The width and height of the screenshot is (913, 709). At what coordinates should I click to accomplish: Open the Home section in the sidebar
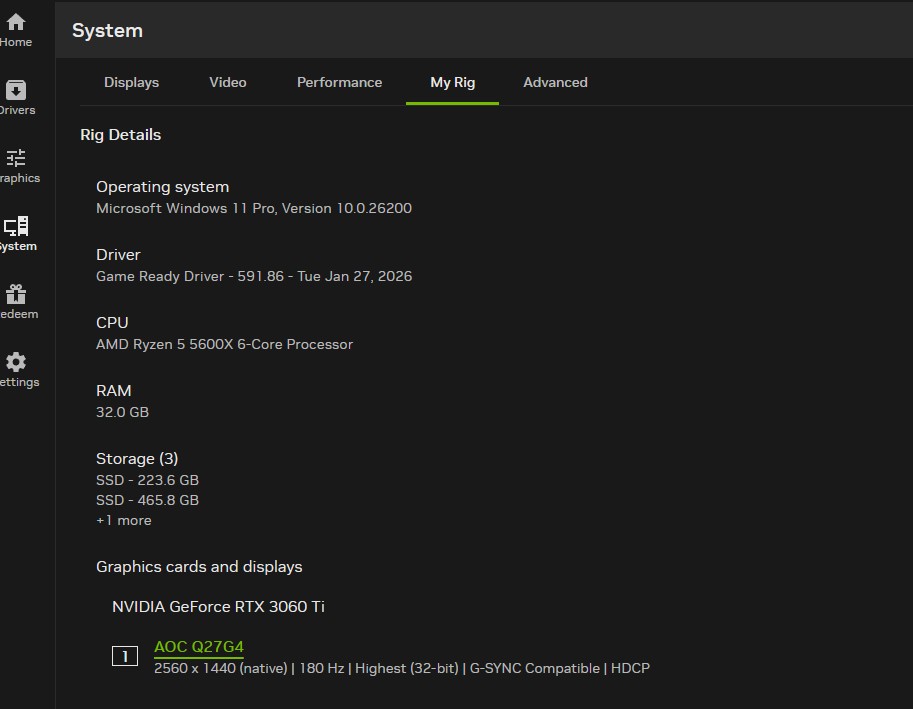click(x=16, y=30)
